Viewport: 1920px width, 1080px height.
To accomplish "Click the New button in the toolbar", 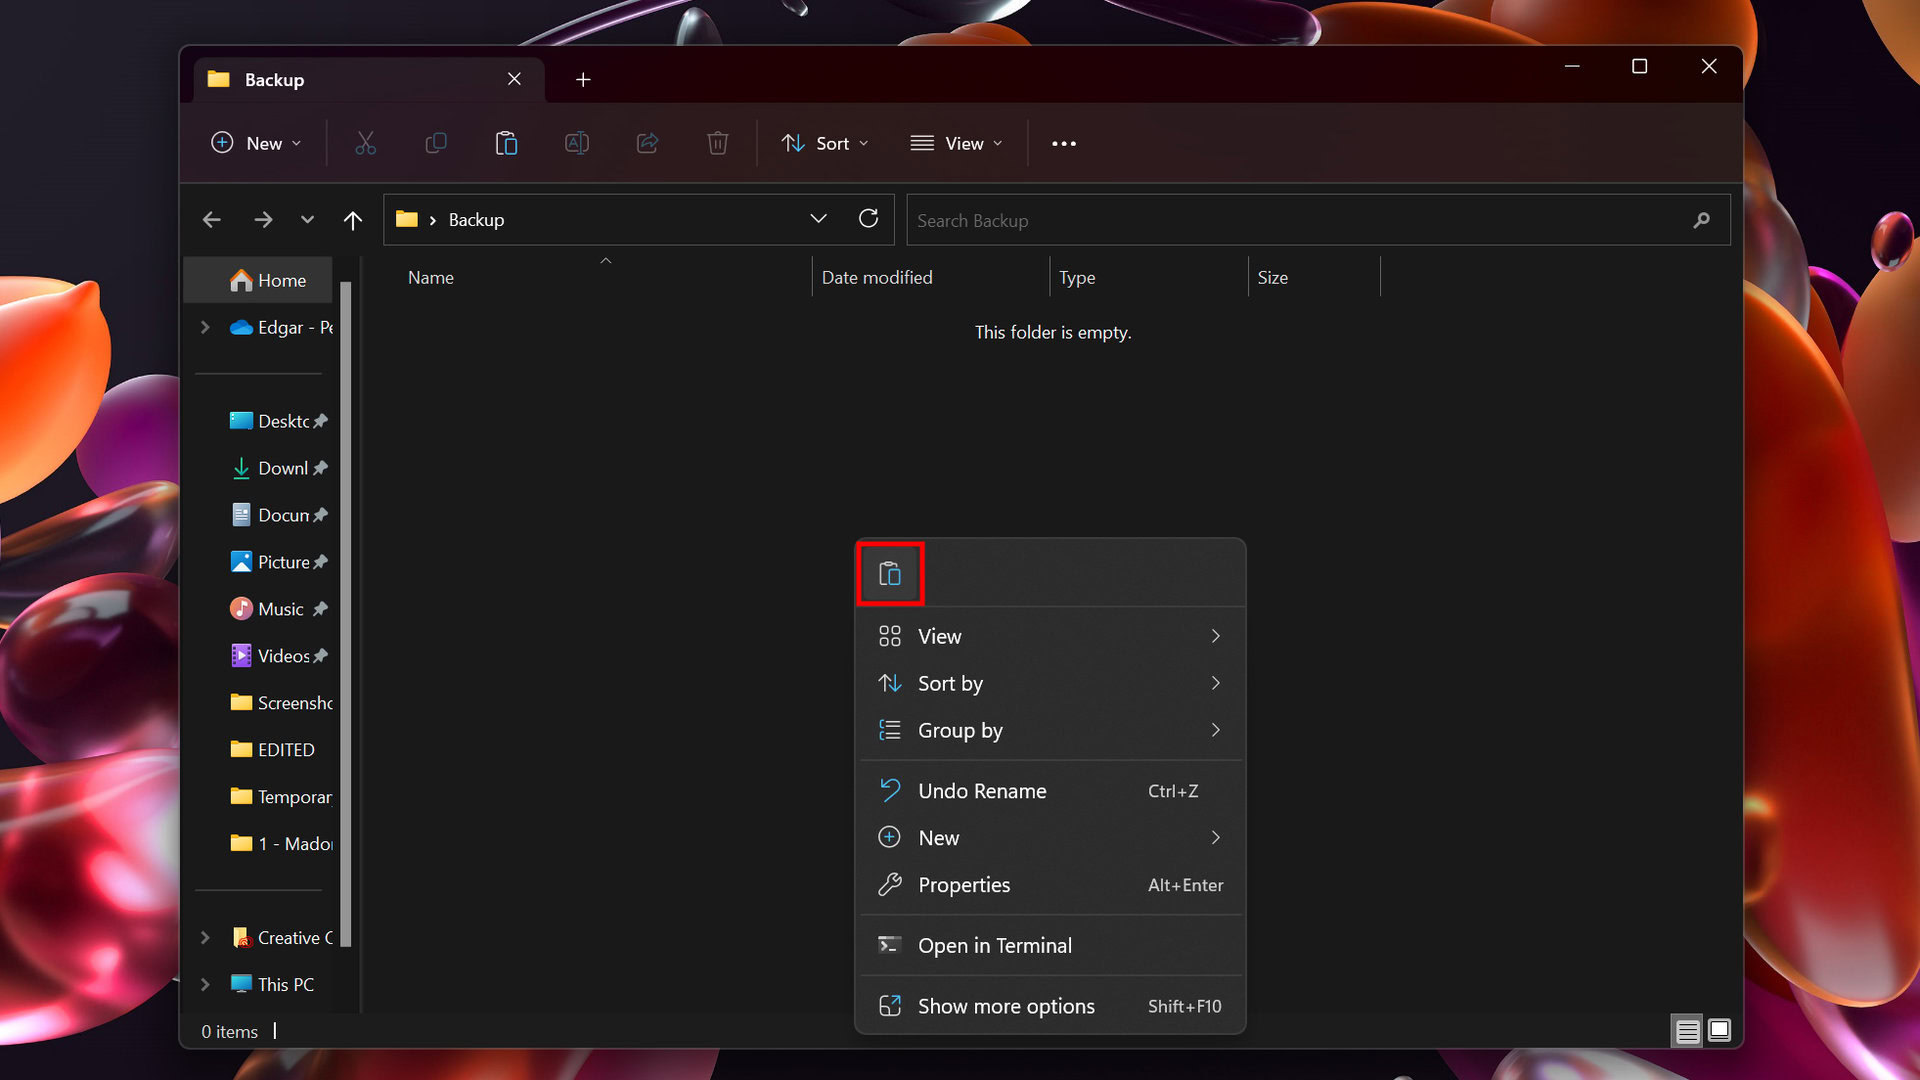I will (256, 144).
